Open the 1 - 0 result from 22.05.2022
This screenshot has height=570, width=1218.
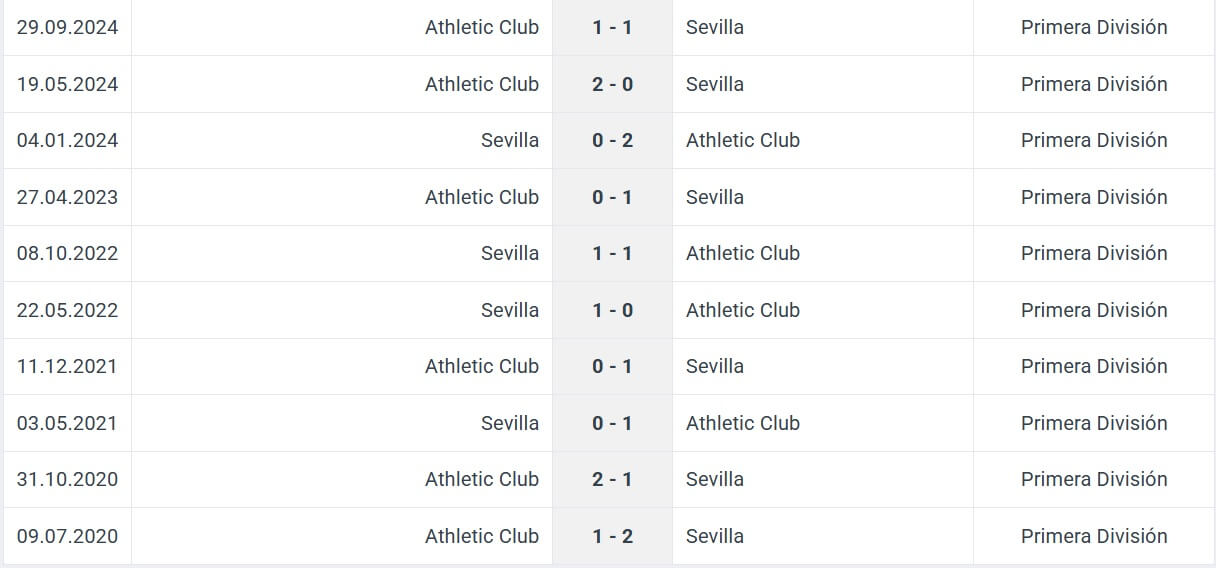(x=612, y=310)
